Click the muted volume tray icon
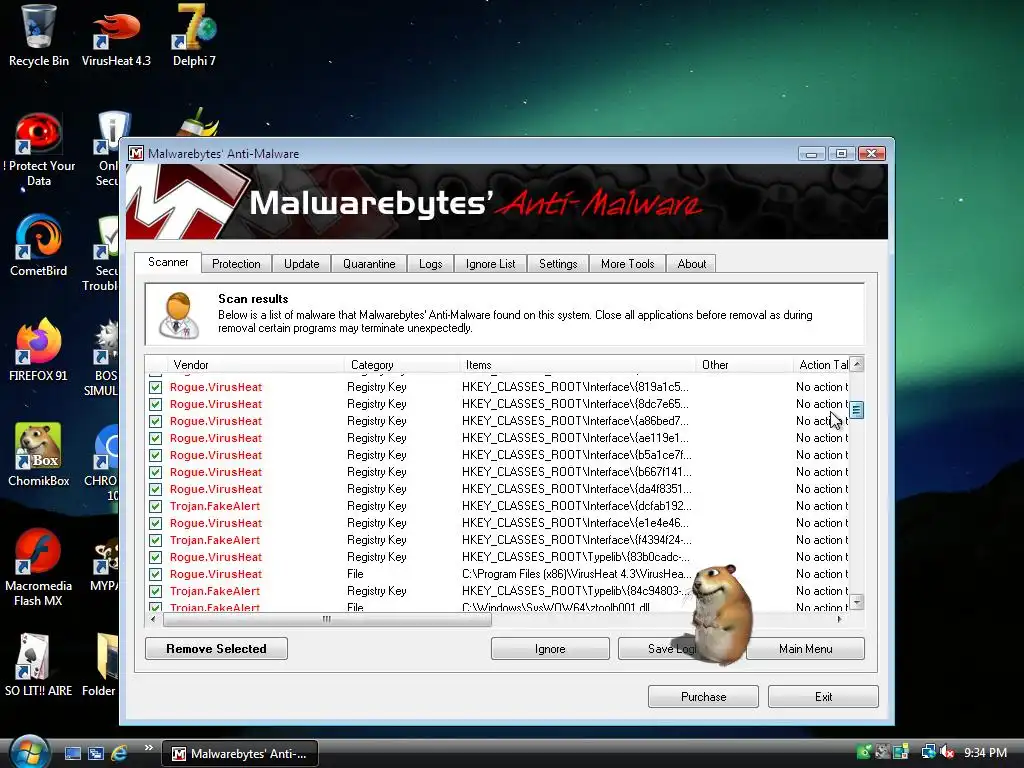1024x768 pixels. pyautogui.click(x=948, y=753)
